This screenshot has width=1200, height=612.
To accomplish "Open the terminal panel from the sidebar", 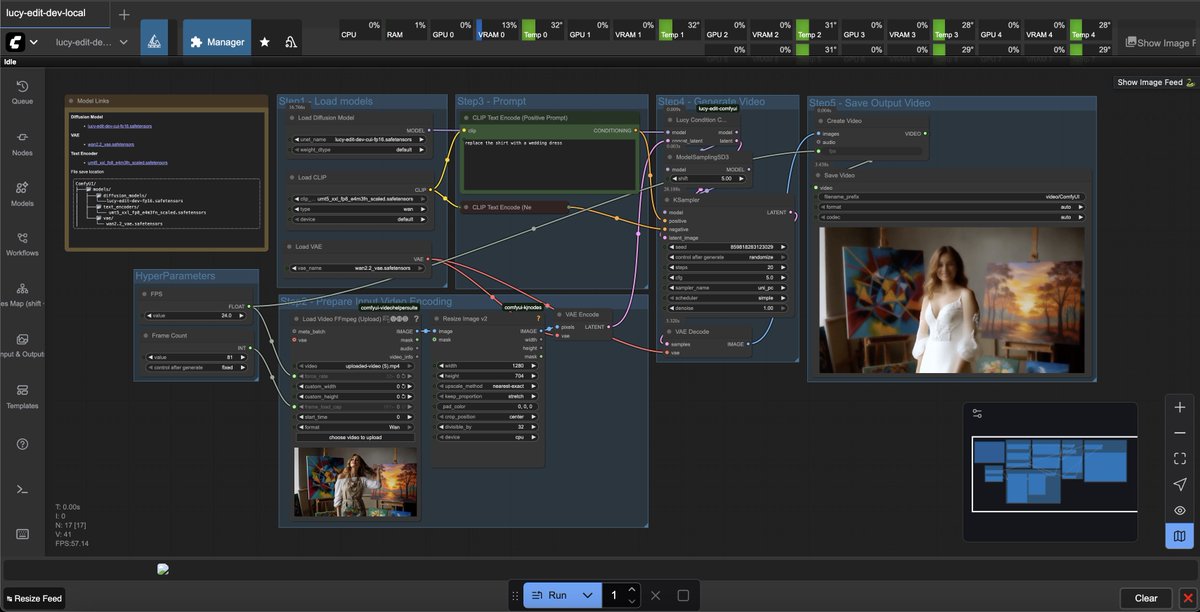I will [22, 487].
